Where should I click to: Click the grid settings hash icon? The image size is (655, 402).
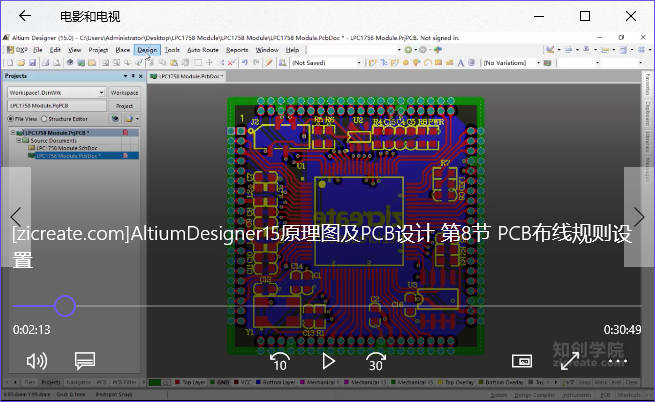coord(642,50)
